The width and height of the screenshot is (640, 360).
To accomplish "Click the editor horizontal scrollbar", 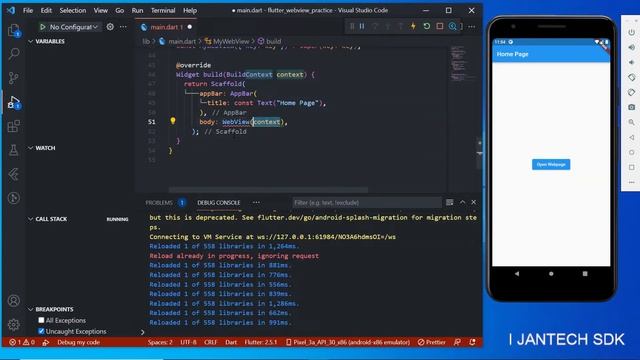I will tap(268, 189).
